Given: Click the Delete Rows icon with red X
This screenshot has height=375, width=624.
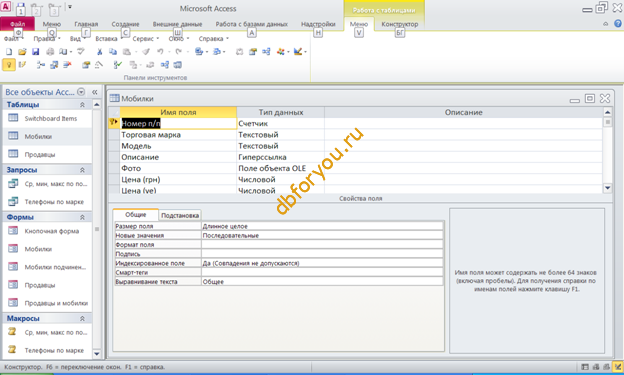Looking at the screenshot, I should (x=67, y=65).
